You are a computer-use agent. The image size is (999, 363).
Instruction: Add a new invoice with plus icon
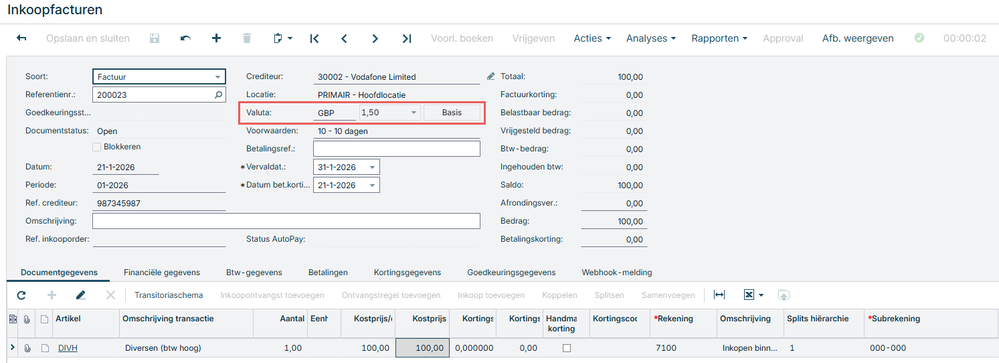216,38
